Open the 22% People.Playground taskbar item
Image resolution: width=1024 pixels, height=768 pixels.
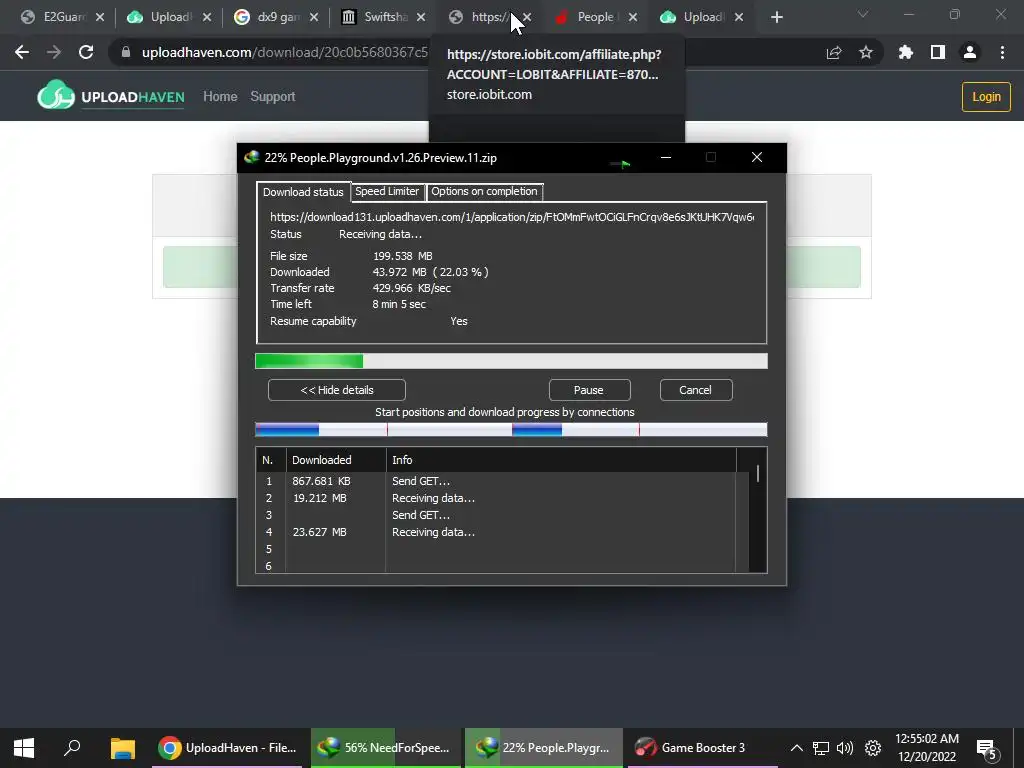click(543, 748)
